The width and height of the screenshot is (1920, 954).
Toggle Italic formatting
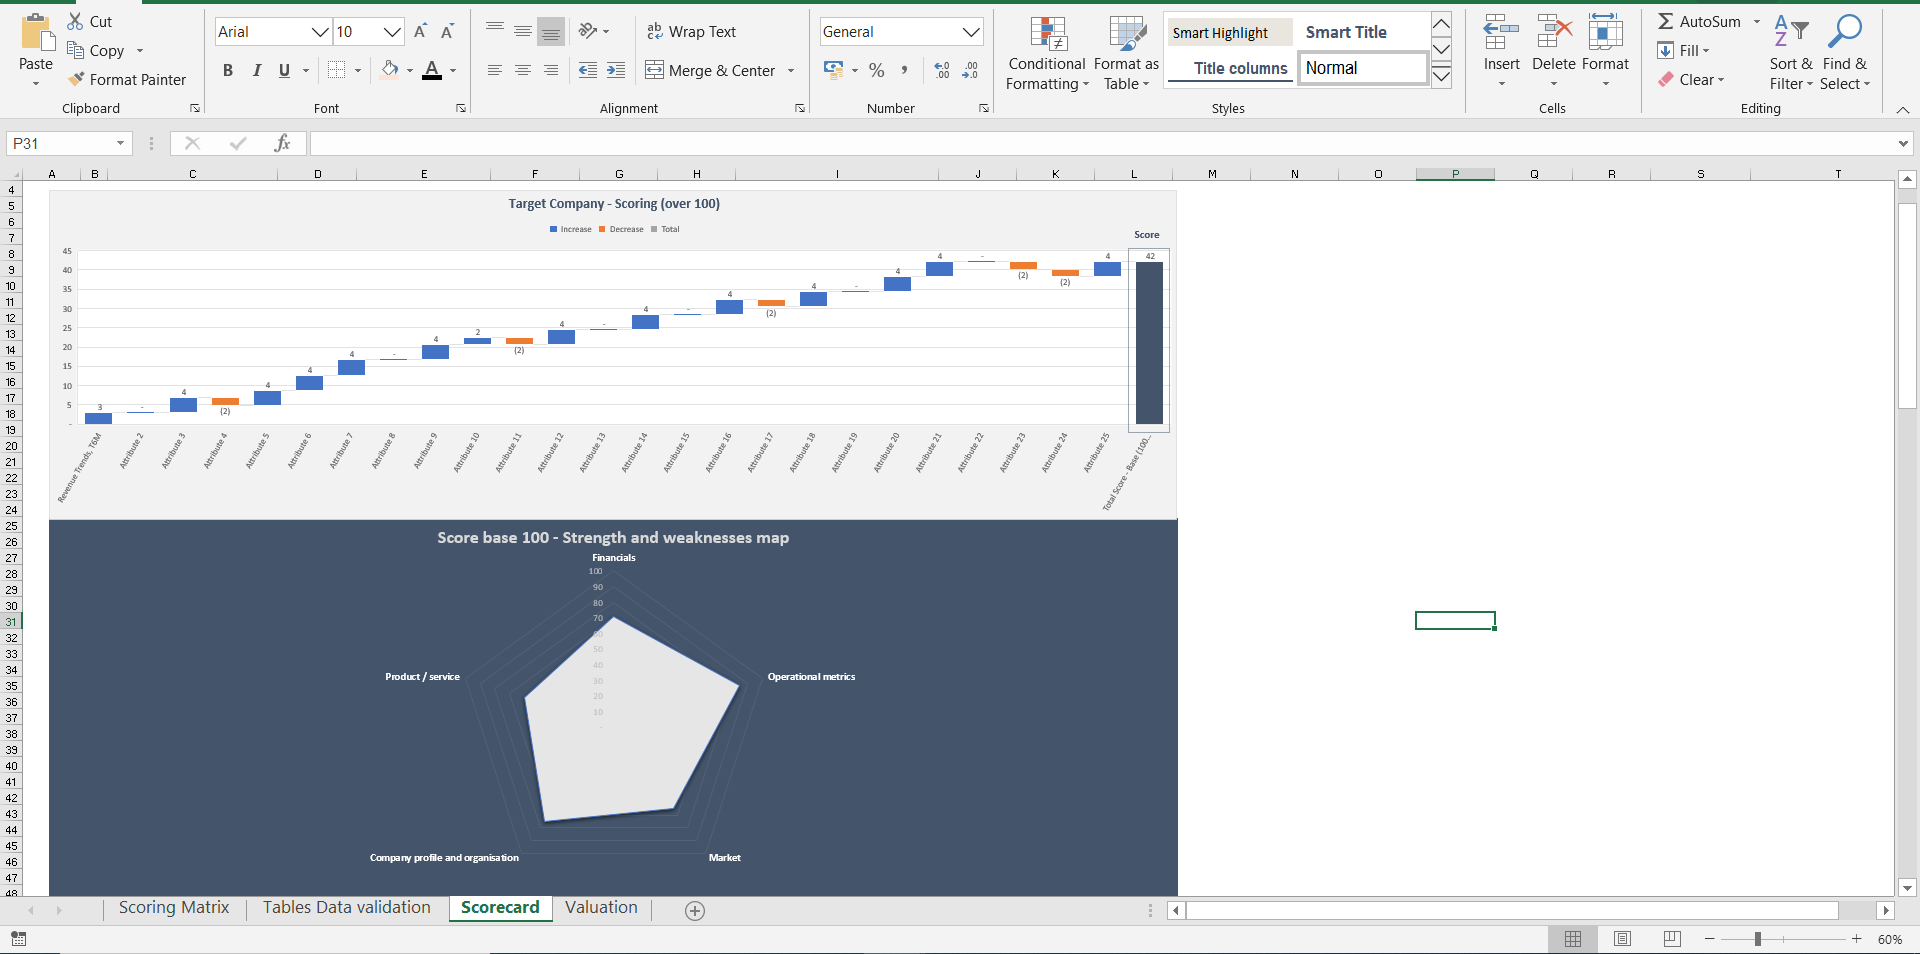point(256,70)
